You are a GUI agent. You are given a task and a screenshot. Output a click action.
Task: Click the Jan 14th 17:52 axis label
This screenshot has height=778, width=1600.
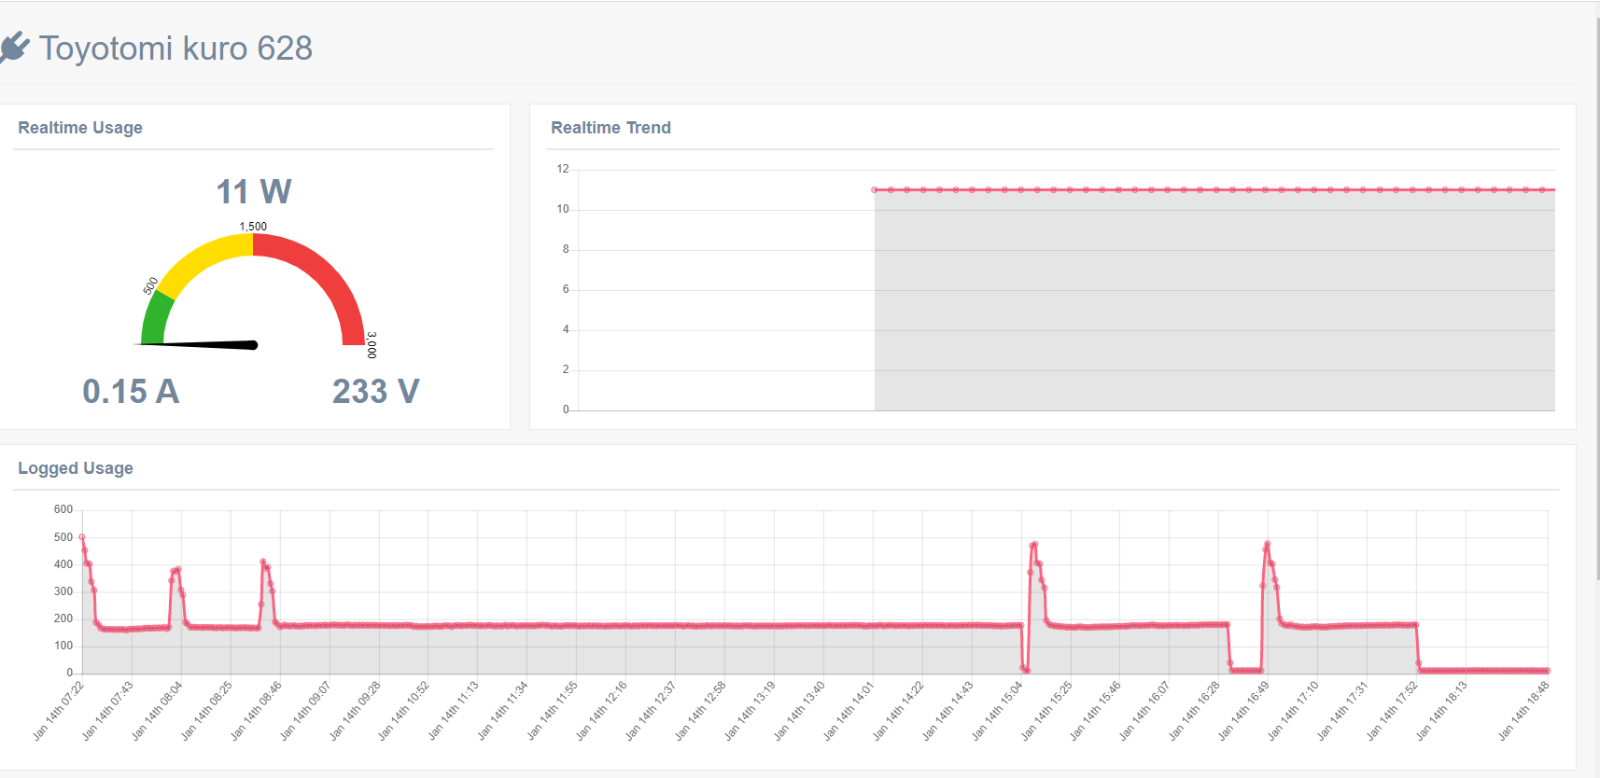(x=1392, y=711)
